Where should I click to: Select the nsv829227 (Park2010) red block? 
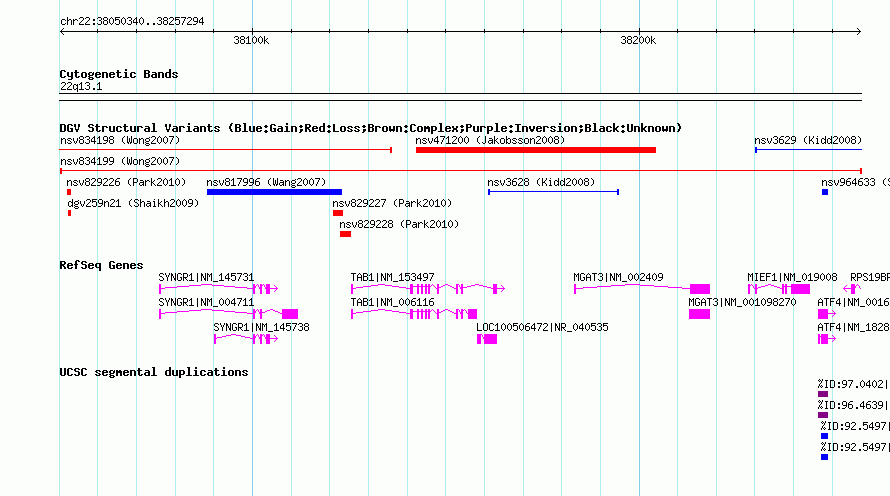pyautogui.click(x=338, y=213)
